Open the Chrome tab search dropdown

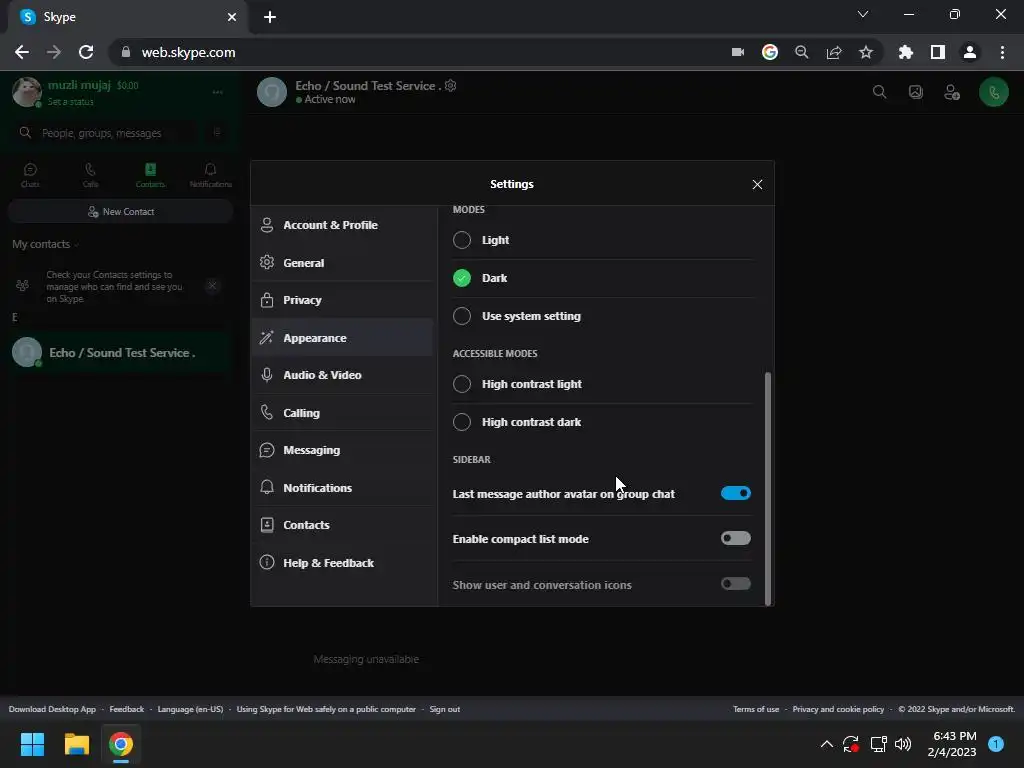tap(863, 14)
